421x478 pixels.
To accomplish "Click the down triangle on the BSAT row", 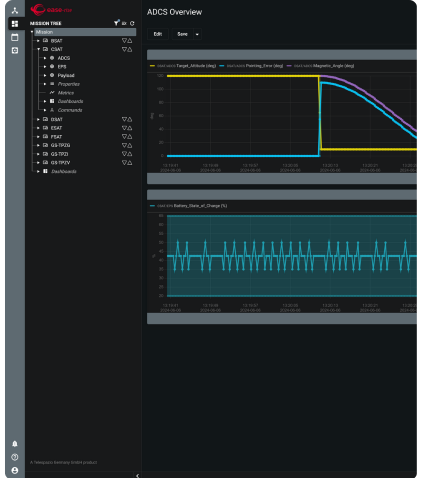I will [124, 41].
